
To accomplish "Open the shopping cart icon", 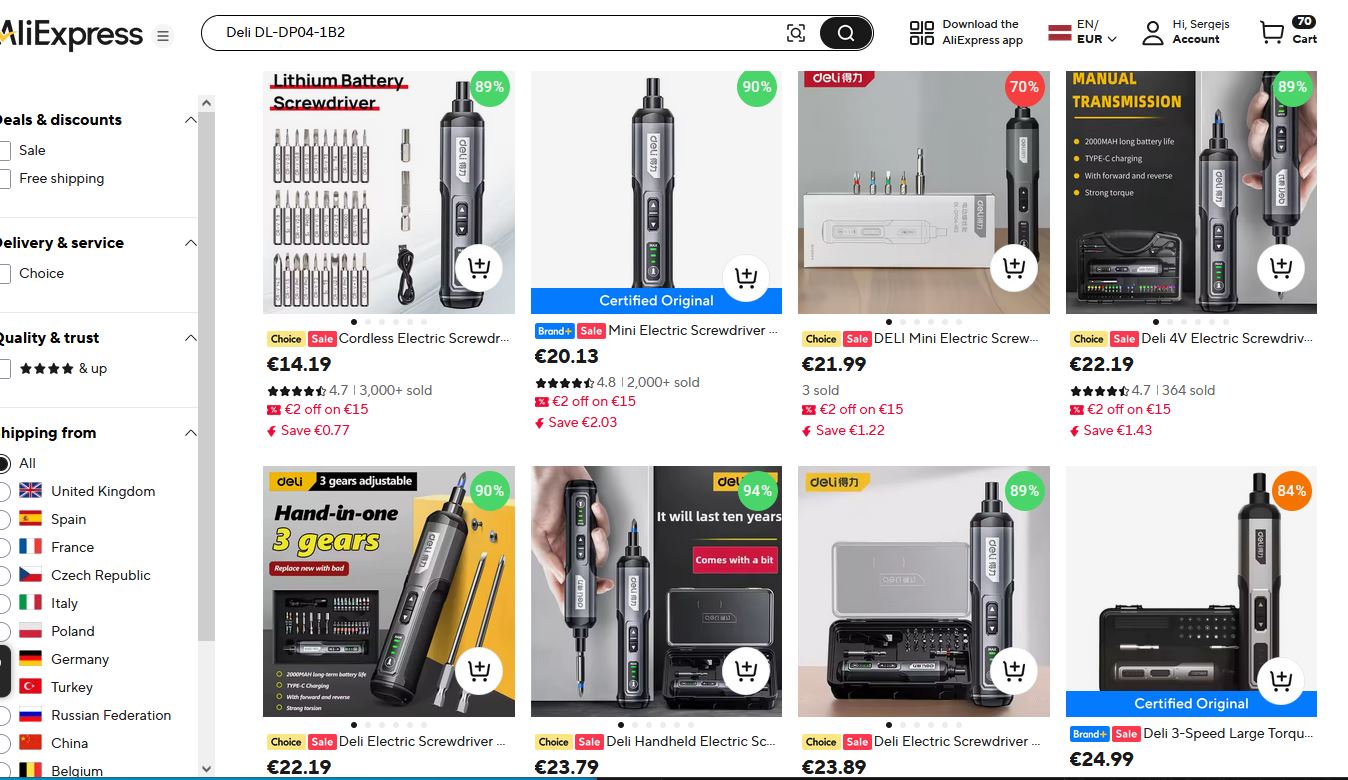I will tap(1272, 33).
